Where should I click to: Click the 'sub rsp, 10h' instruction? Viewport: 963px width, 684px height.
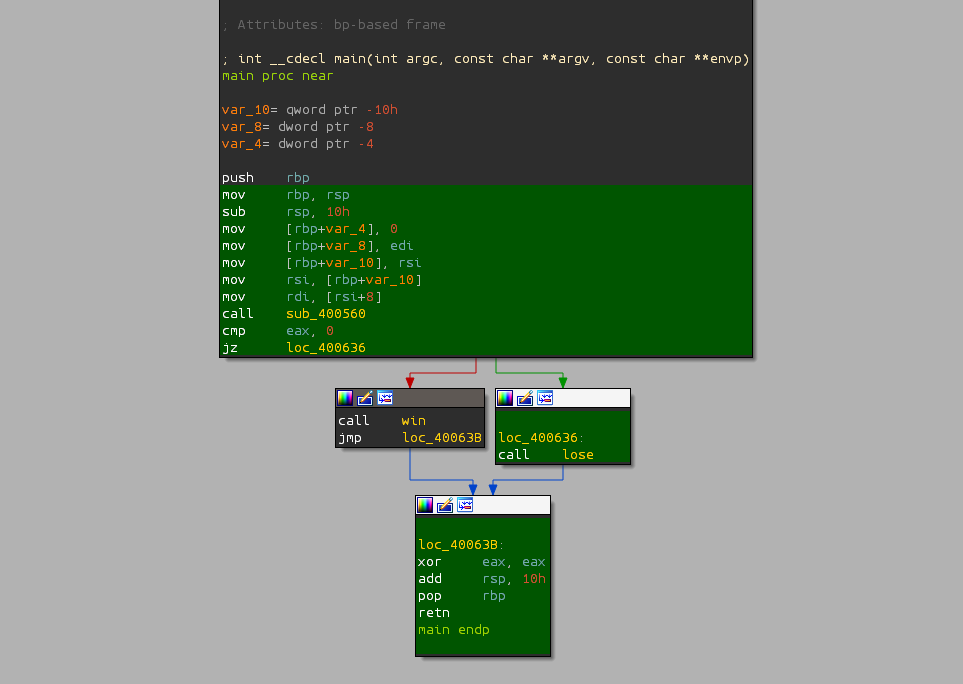point(286,212)
